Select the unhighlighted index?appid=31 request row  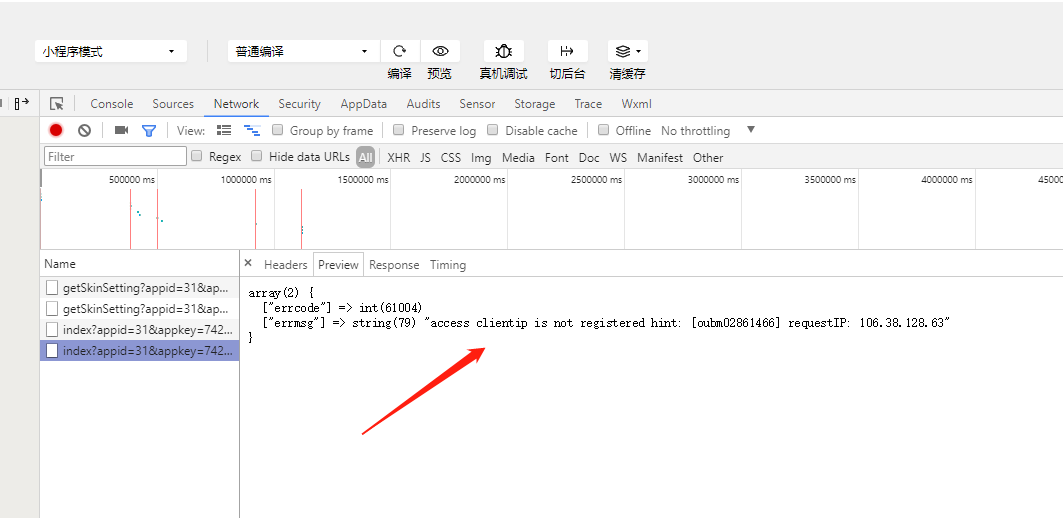coord(140,330)
